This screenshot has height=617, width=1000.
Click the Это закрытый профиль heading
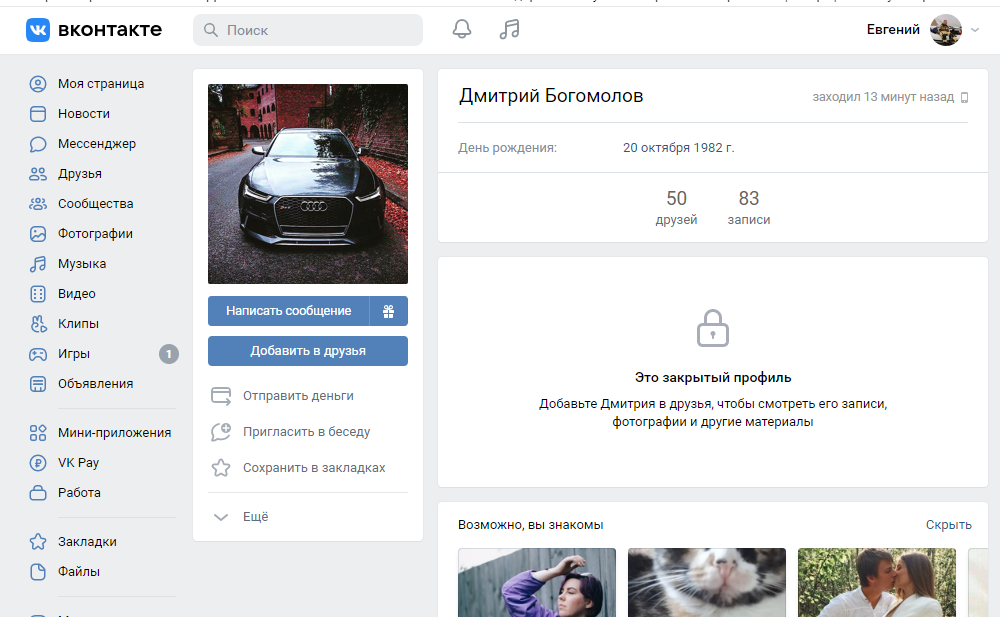(x=713, y=377)
